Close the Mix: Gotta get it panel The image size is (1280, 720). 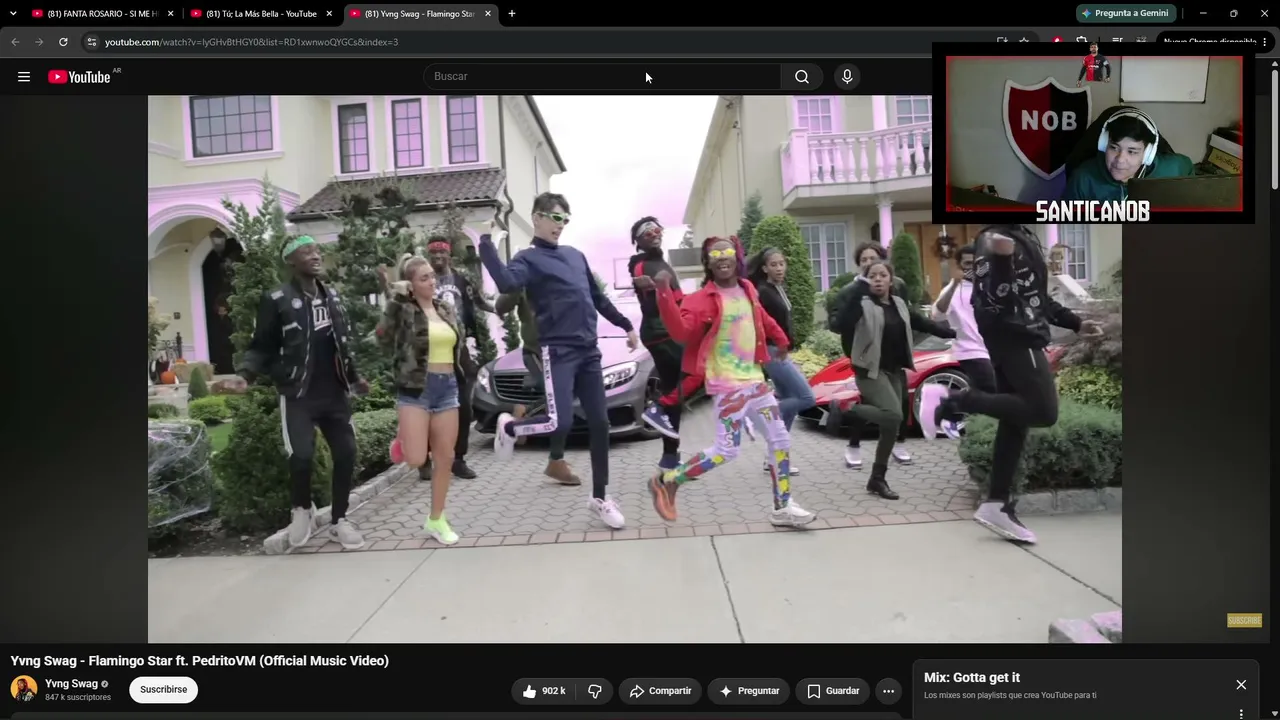1241,685
